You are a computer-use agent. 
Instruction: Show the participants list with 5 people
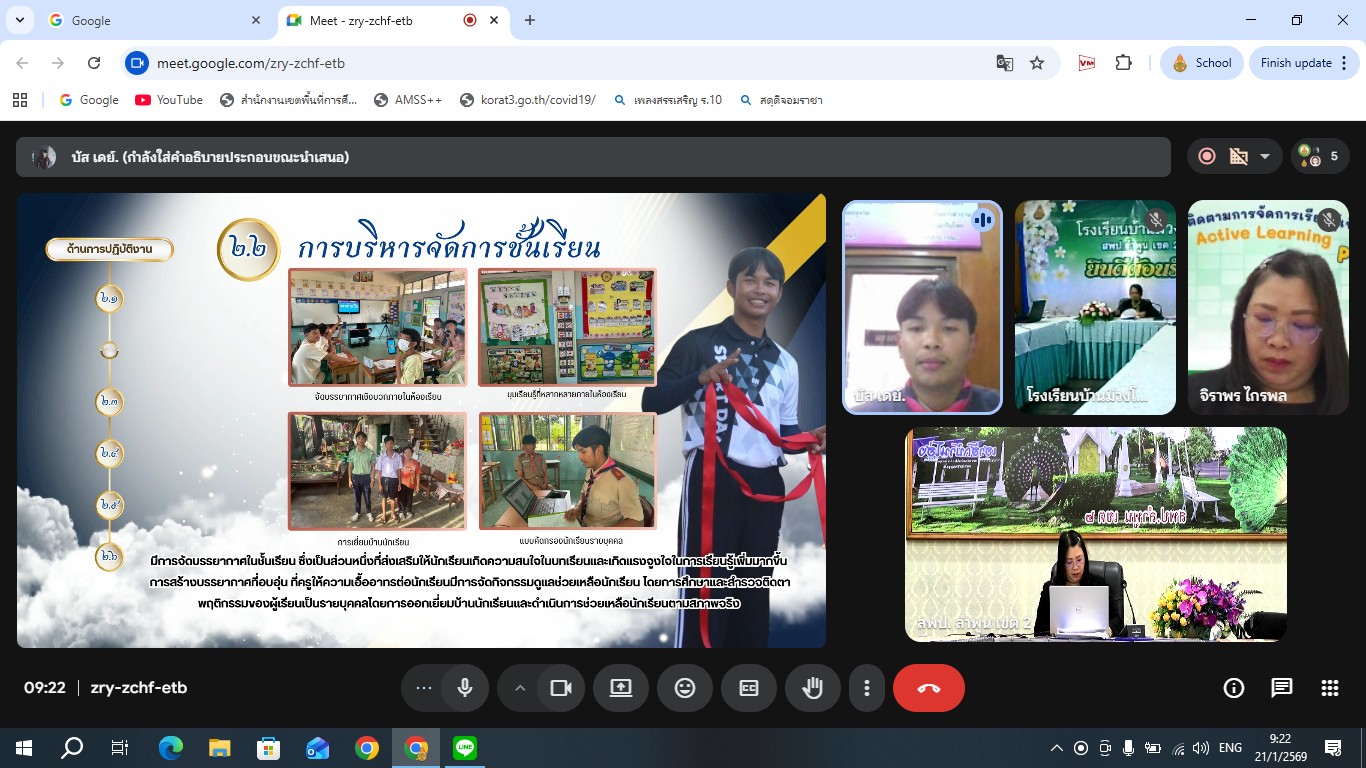tap(1320, 156)
